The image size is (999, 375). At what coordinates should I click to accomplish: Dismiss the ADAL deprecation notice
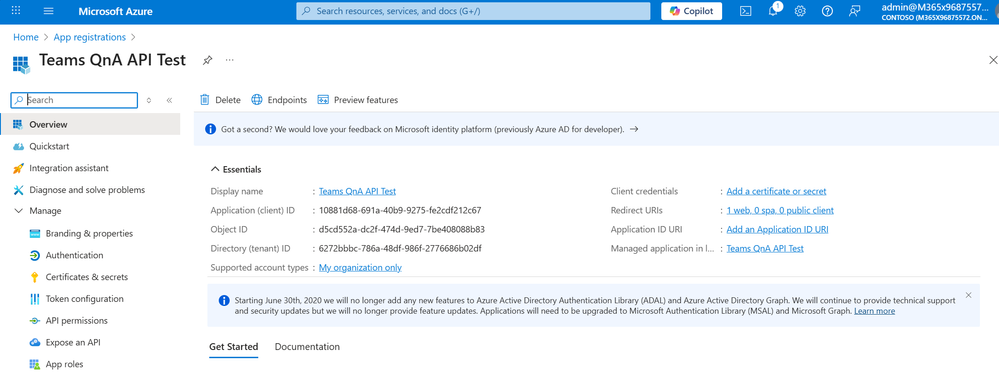pos(968,295)
